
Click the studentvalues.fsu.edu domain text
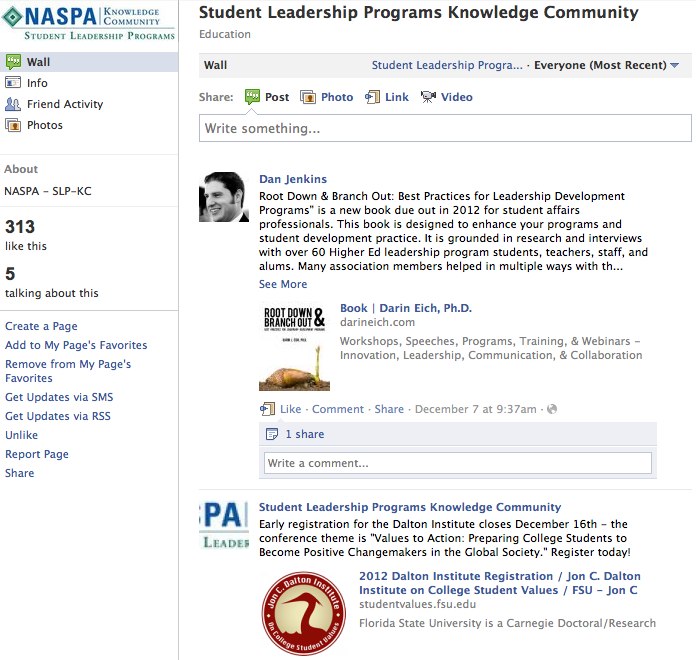pos(417,604)
